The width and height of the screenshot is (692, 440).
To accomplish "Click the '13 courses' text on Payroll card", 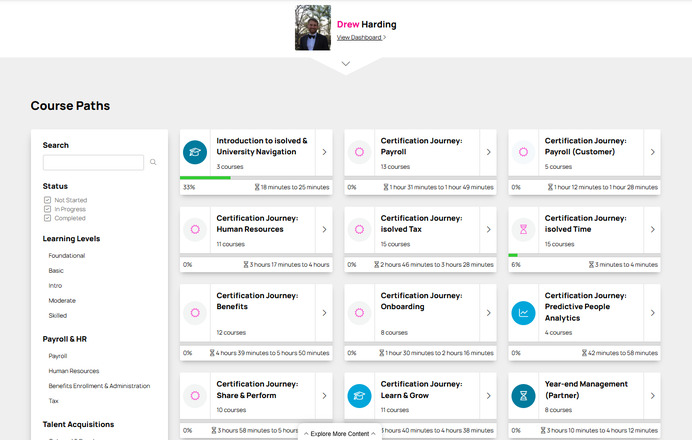I will (395, 167).
